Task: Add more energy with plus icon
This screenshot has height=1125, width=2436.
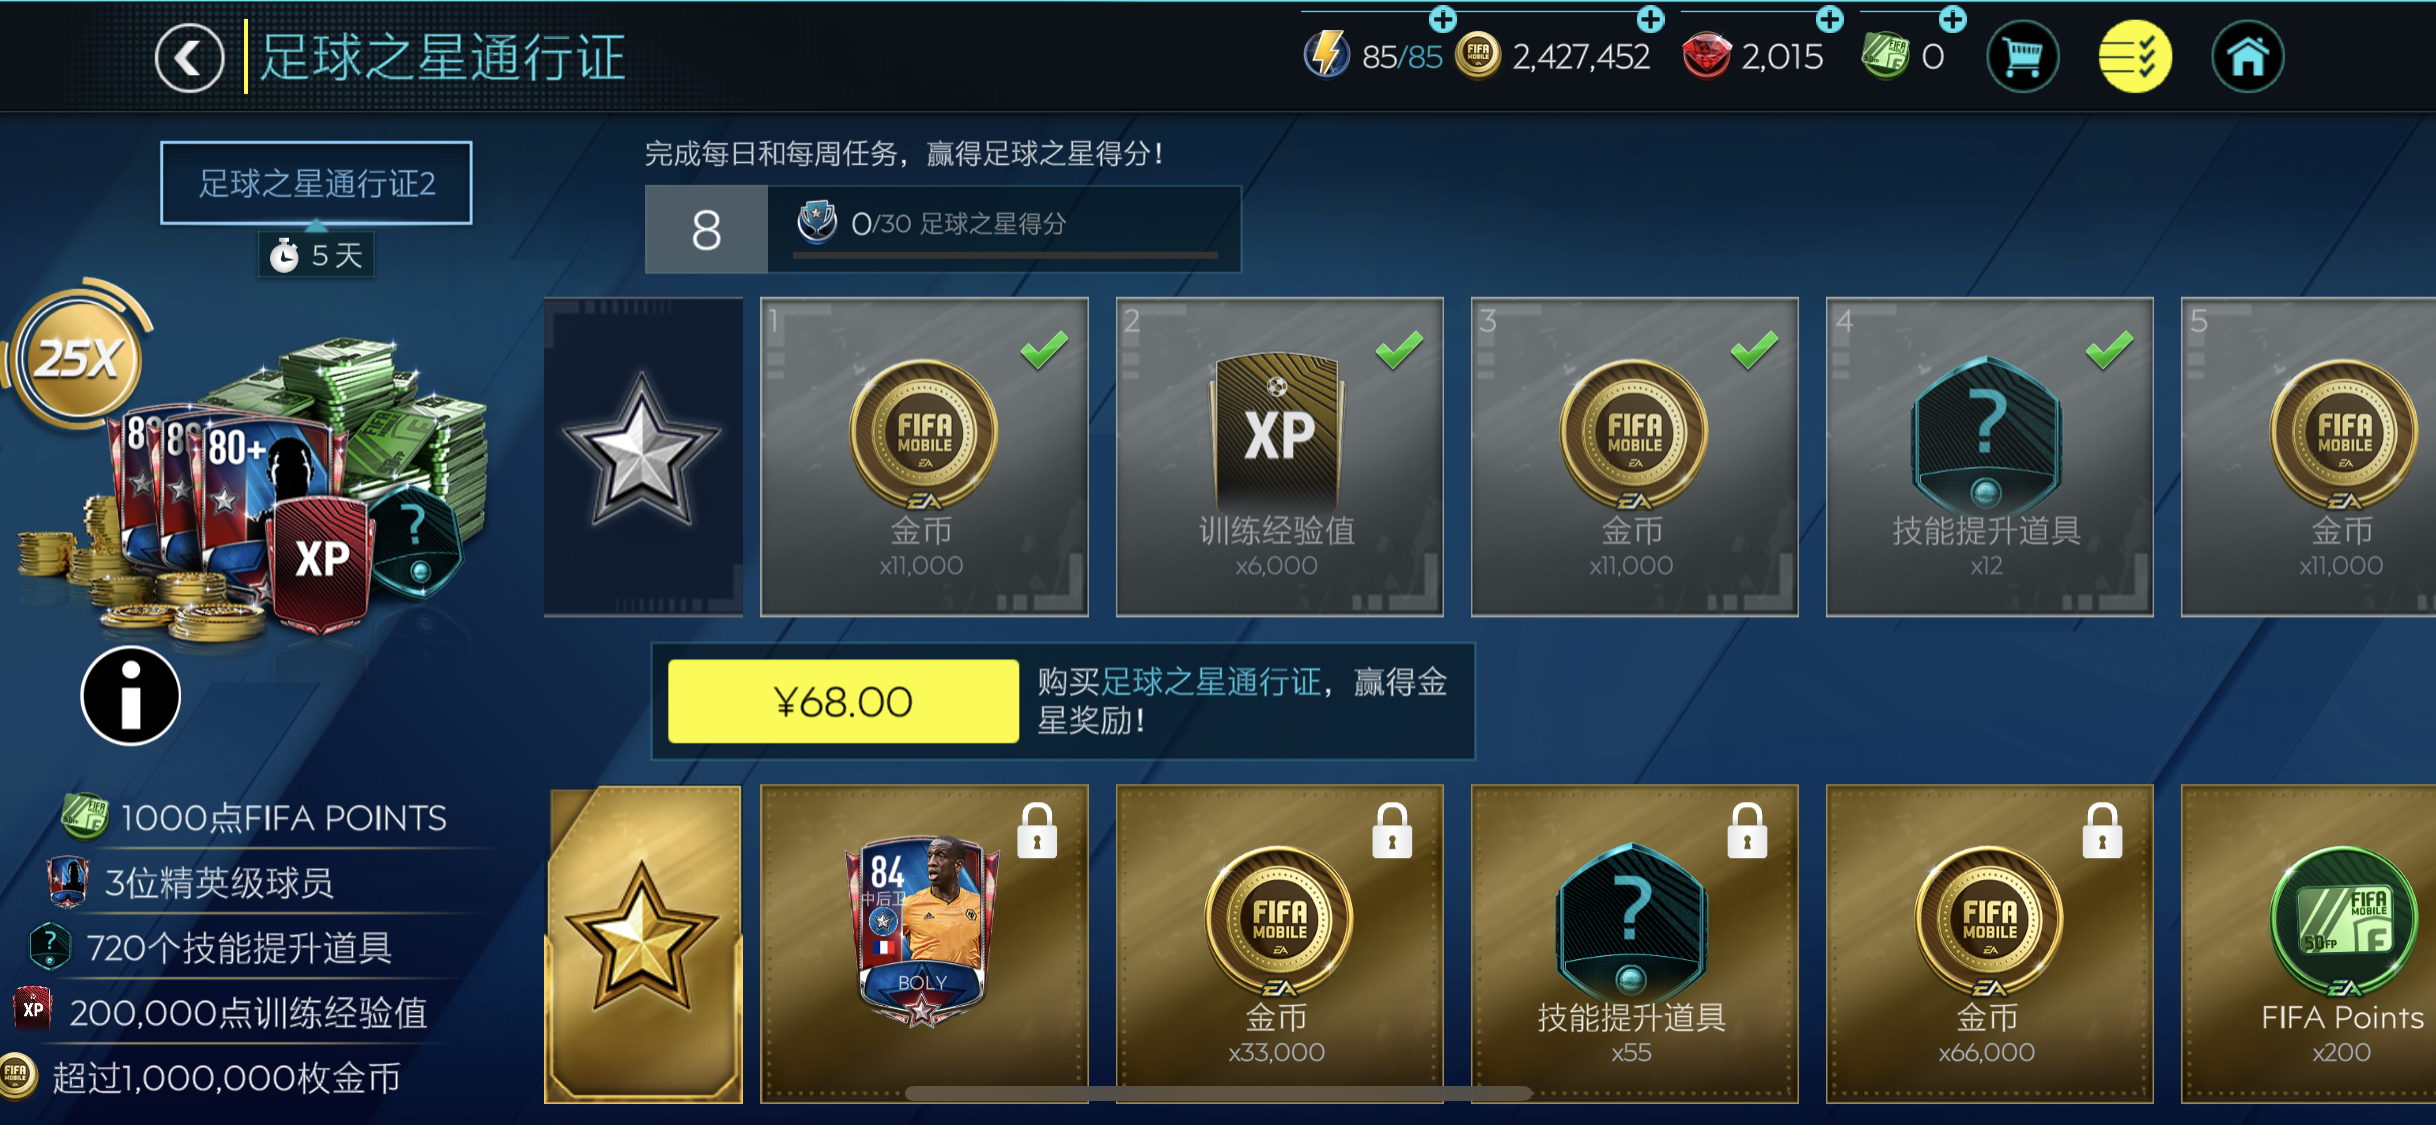Action: pos(1442,18)
